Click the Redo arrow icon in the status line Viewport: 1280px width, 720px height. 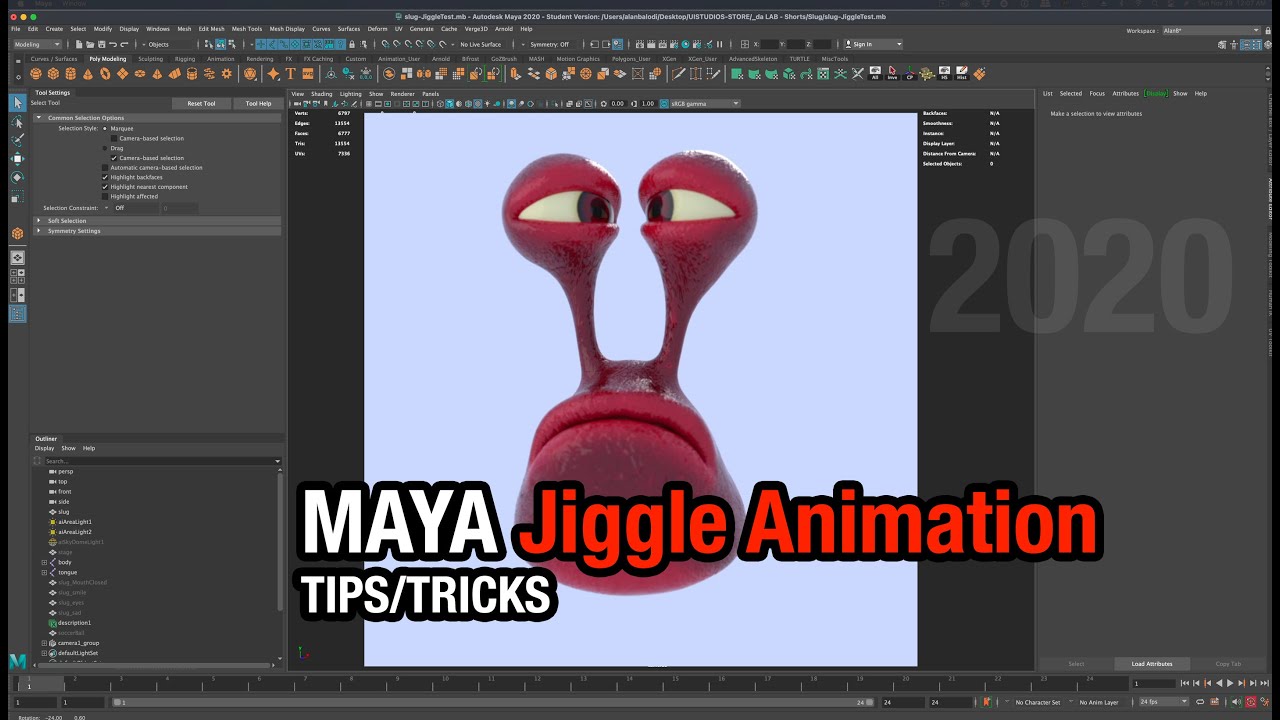click(x=124, y=44)
